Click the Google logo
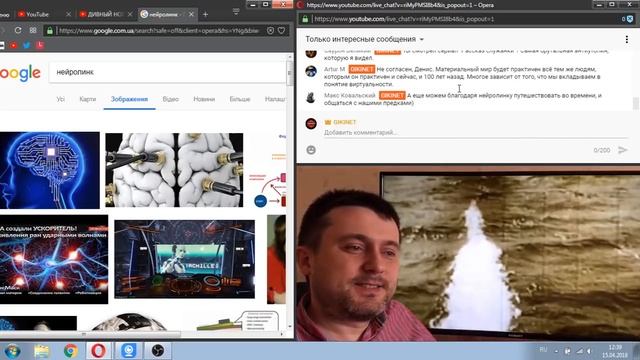Viewport: 640px width, 360px height. [20, 73]
